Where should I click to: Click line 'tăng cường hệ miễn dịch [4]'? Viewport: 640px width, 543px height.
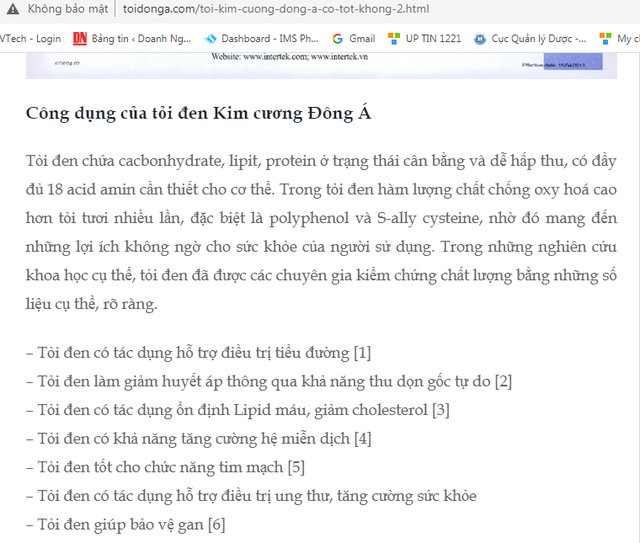click(274, 438)
